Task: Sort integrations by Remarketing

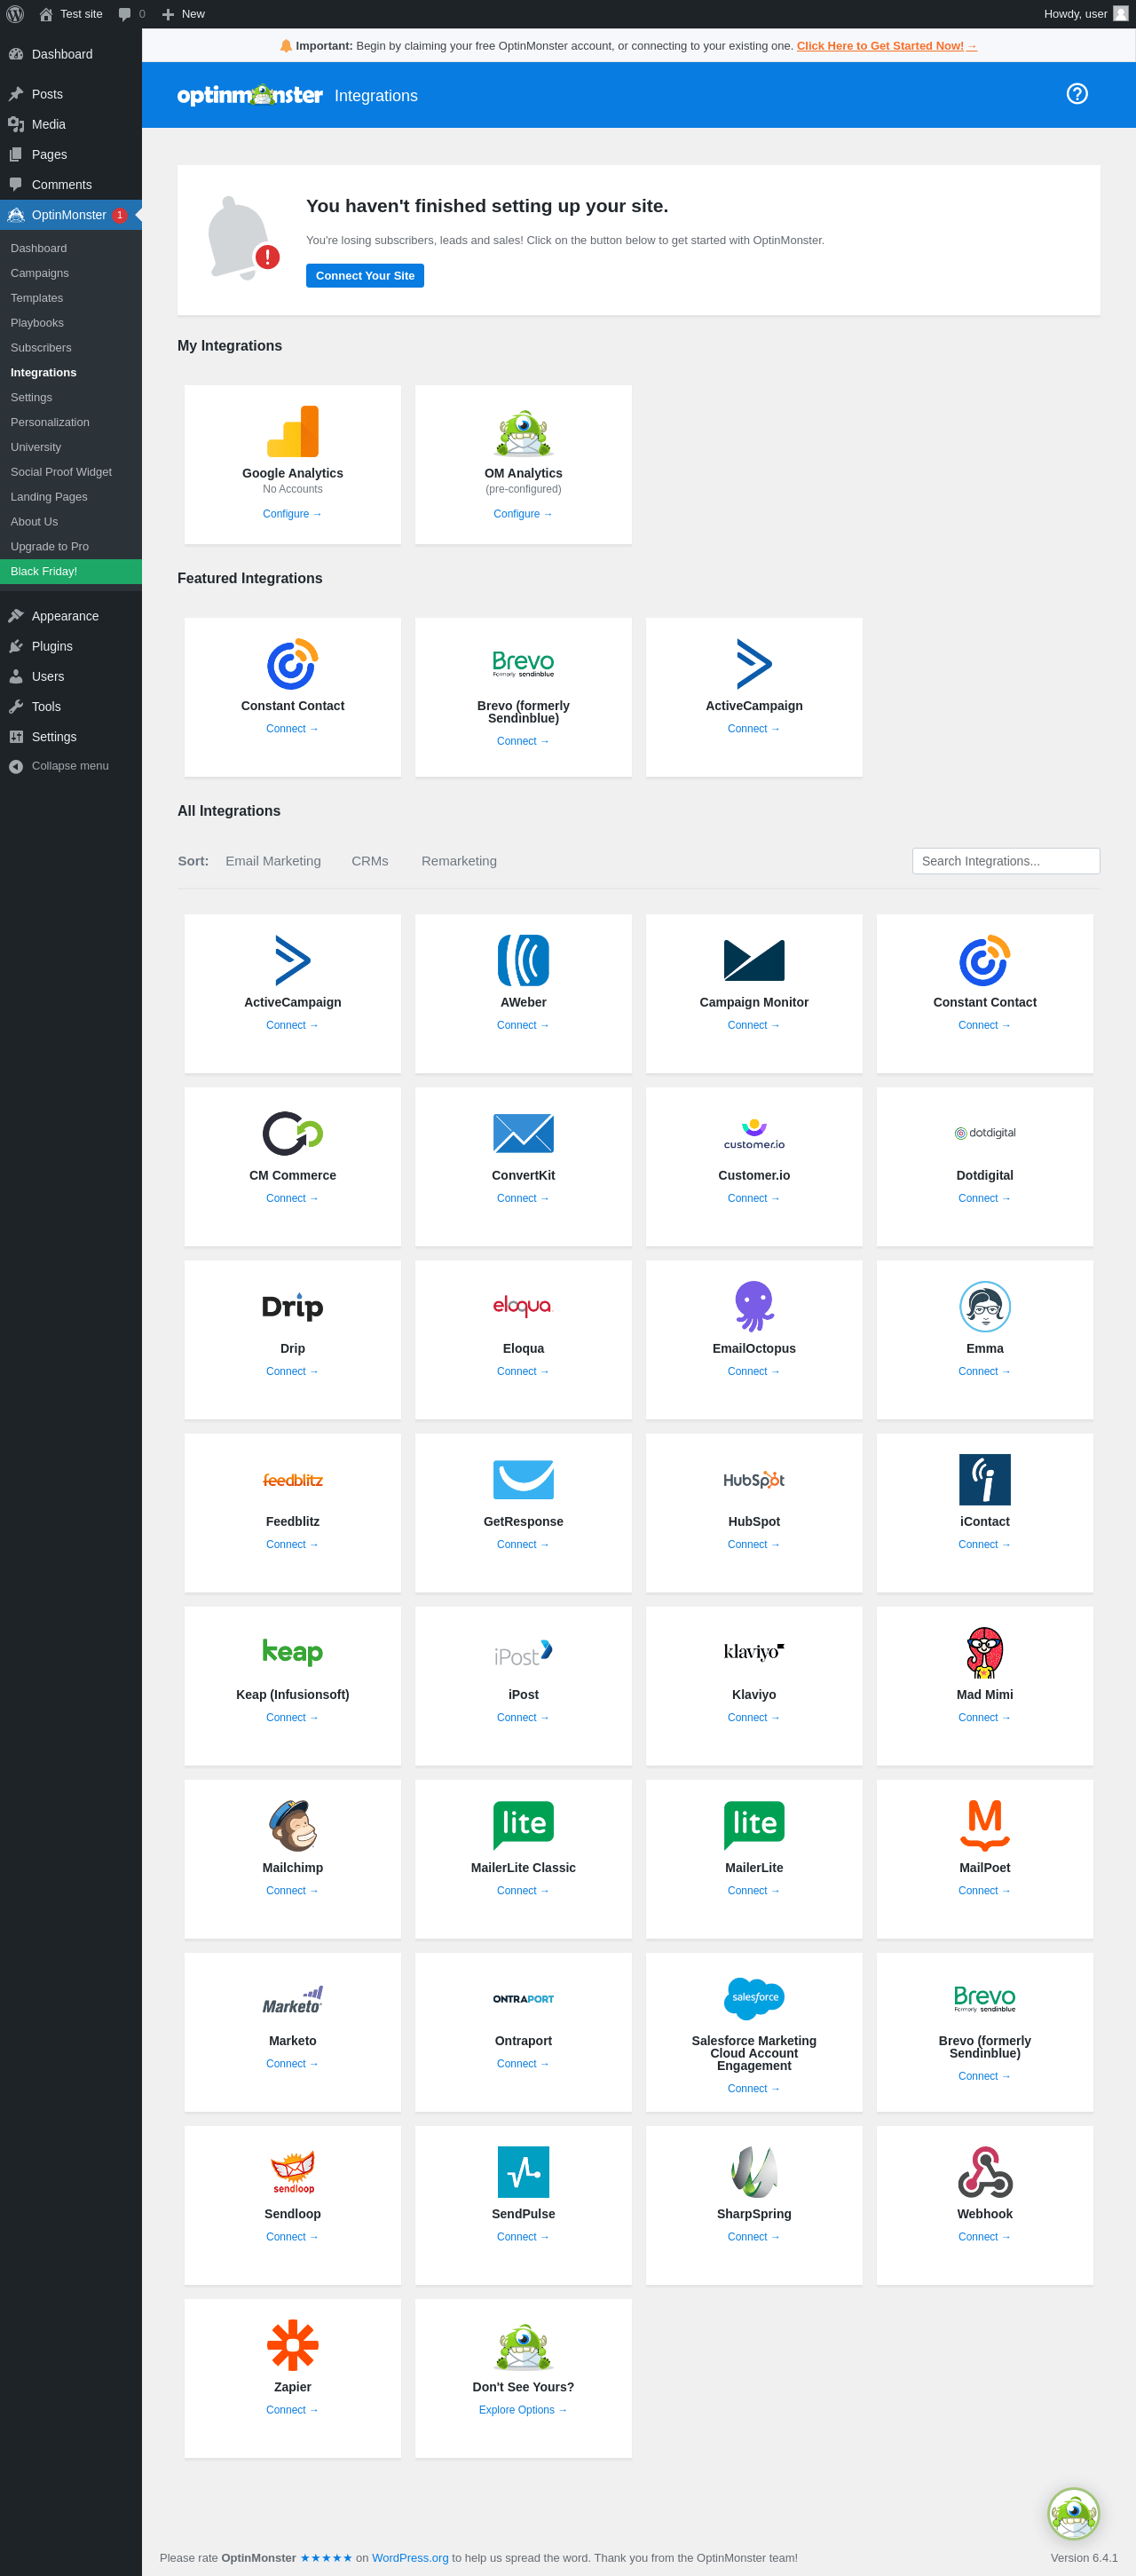Action: coord(459,861)
